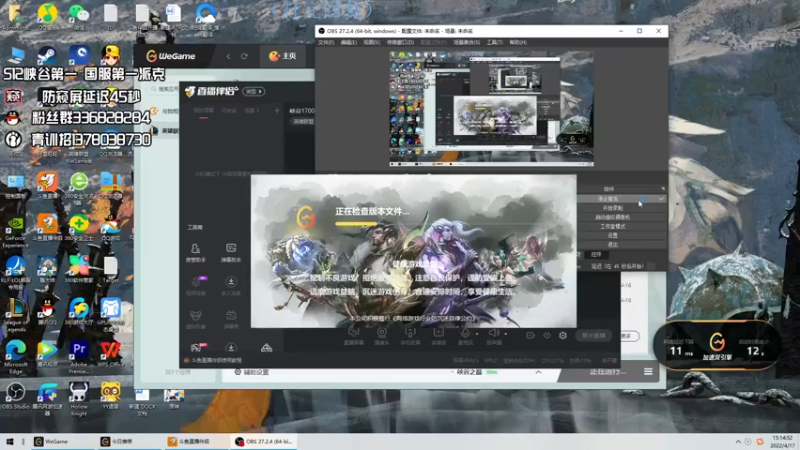Switch to OBS 27.2.4 on the taskbar
Viewport: 800px width, 450px height.
(x=264, y=441)
